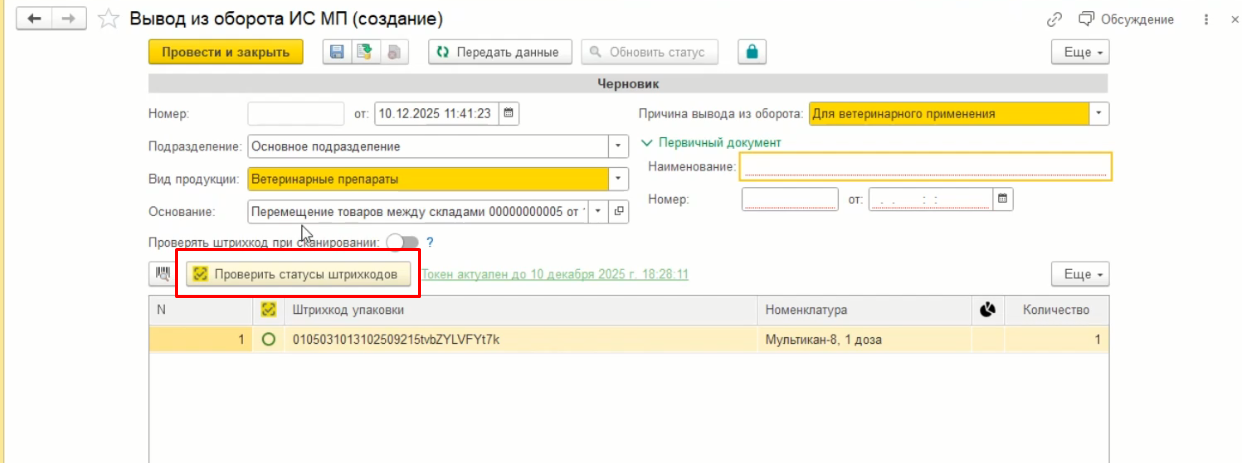The width and height of the screenshot is (1242, 463).
Task: Expand the "Причина вывода из оборота" dropdown
Action: click(x=1100, y=113)
